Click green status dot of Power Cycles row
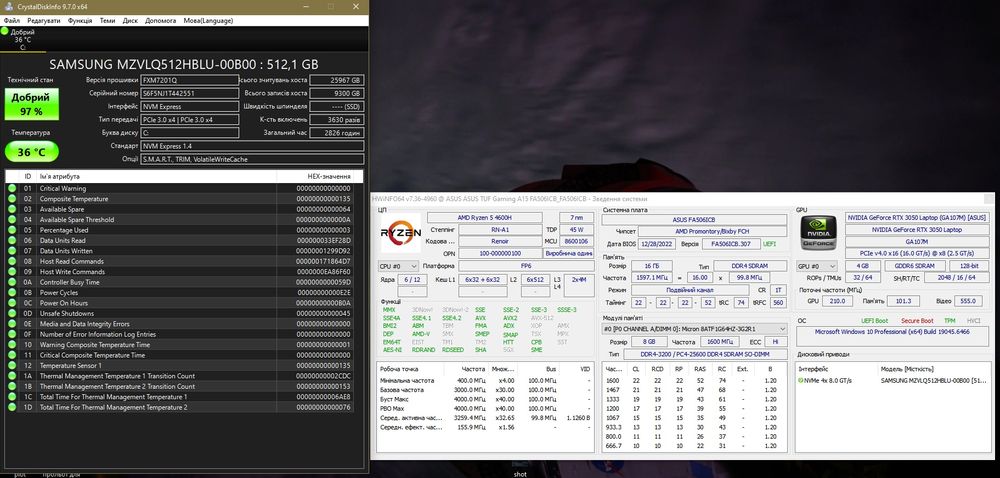 coord(11,293)
